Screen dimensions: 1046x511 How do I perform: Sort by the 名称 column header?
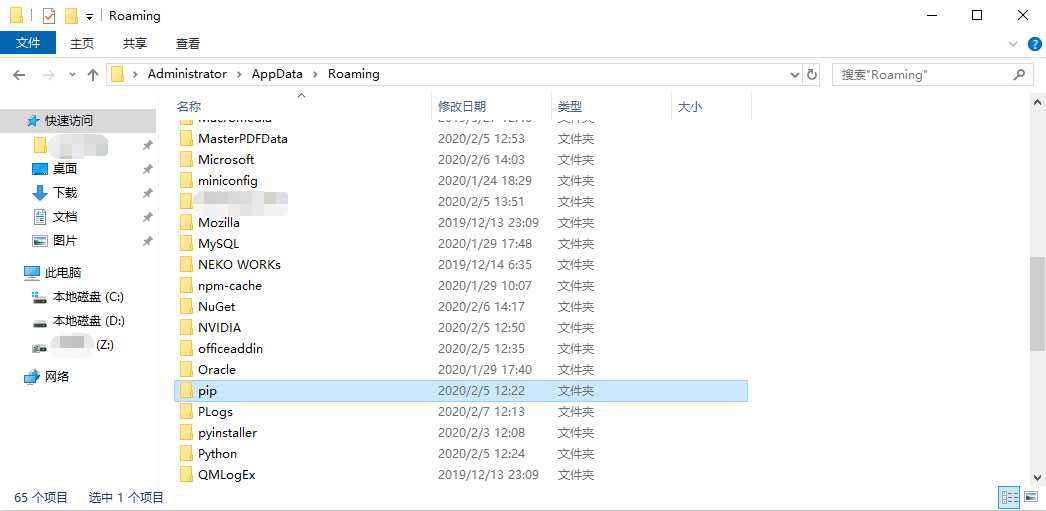(x=189, y=106)
